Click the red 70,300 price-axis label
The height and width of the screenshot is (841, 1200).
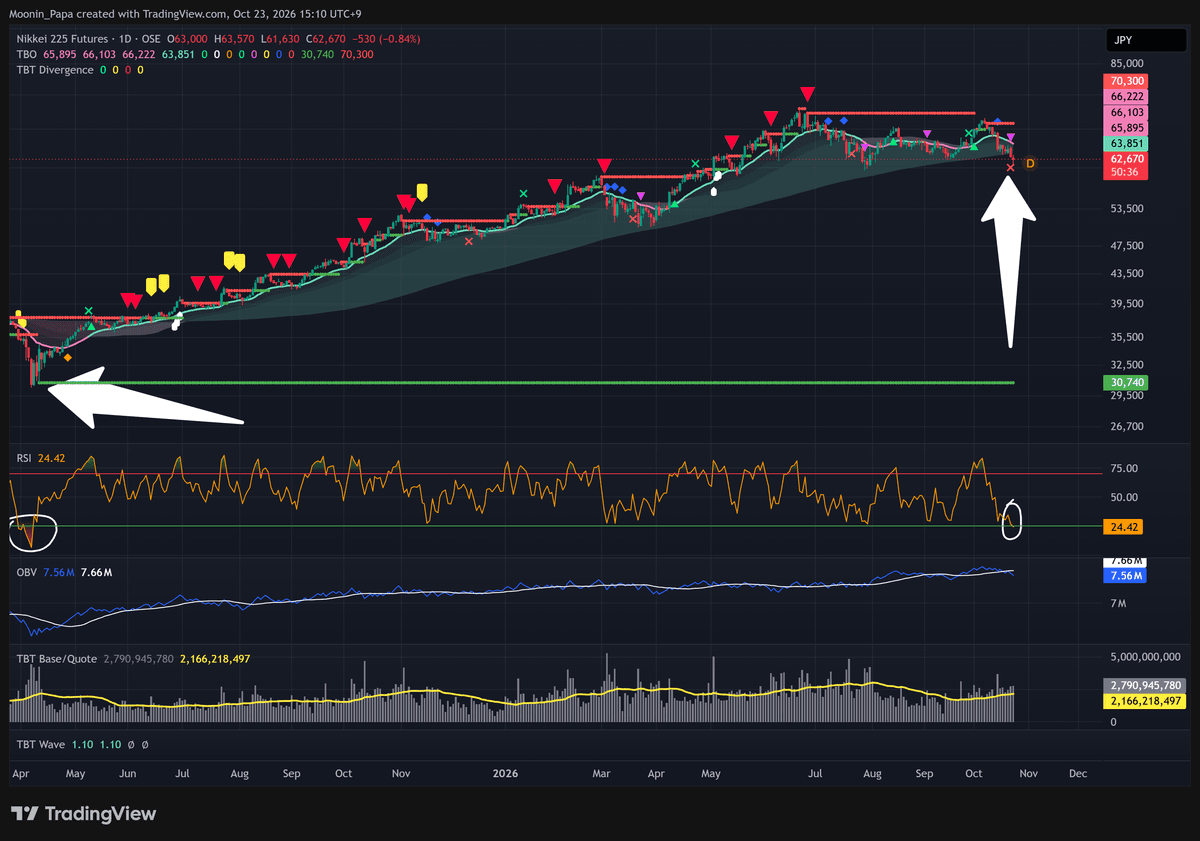(1126, 81)
